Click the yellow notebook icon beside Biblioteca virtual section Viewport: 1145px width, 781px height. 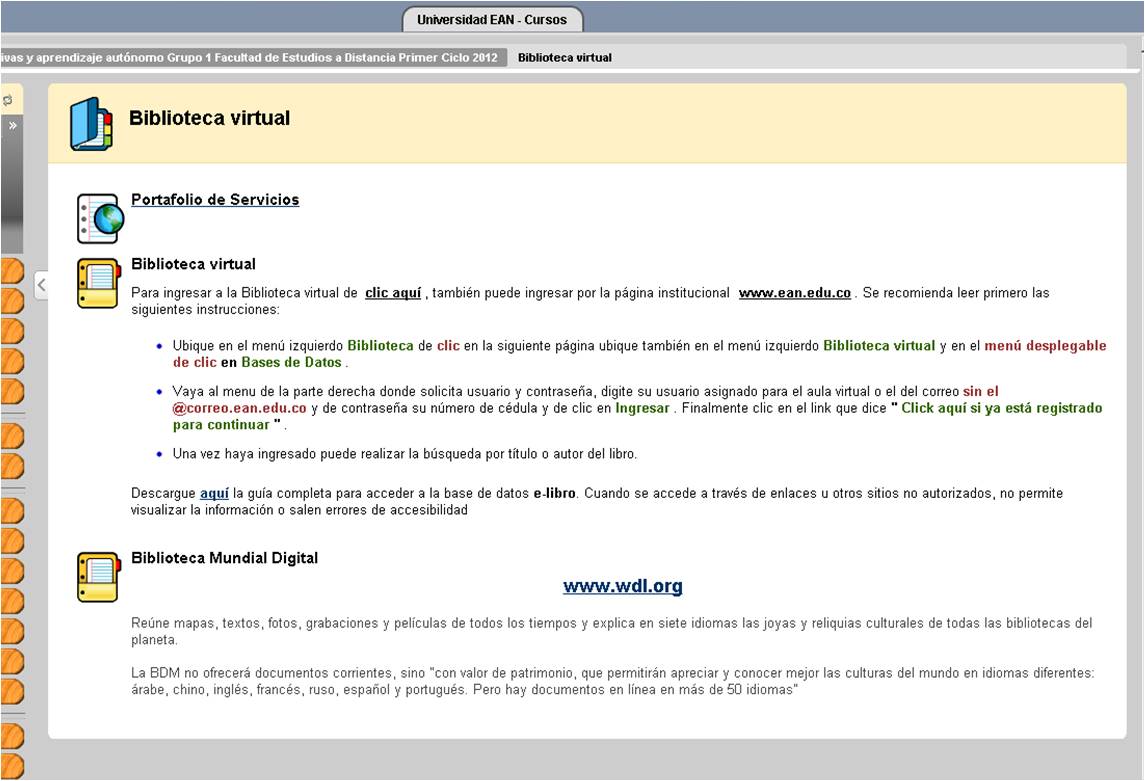click(x=98, y=283)
